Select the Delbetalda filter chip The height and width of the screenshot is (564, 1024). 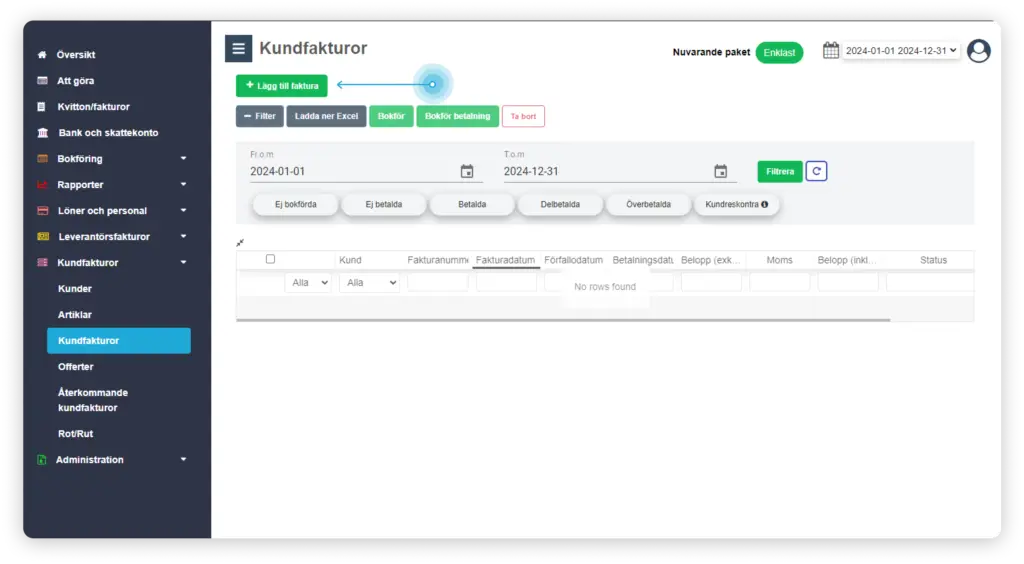click(560, 204)
